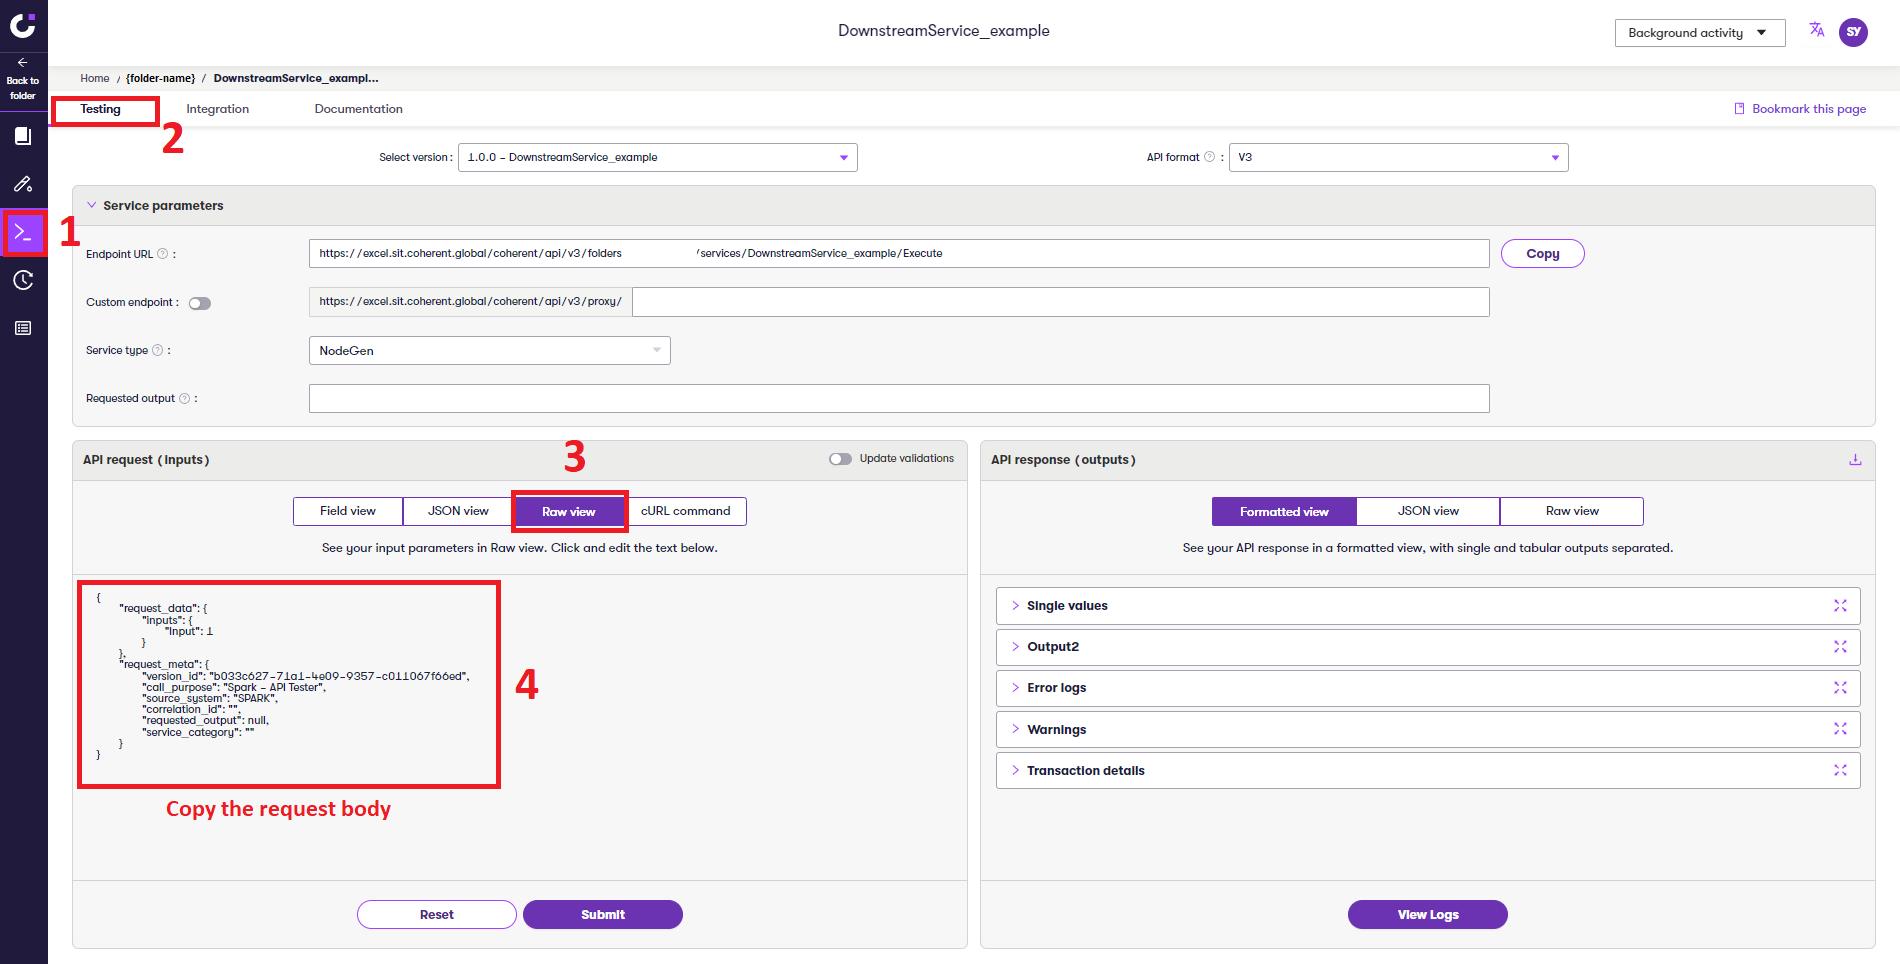Click the API Tester terminal sidebar icon

(x=23, y=233)
